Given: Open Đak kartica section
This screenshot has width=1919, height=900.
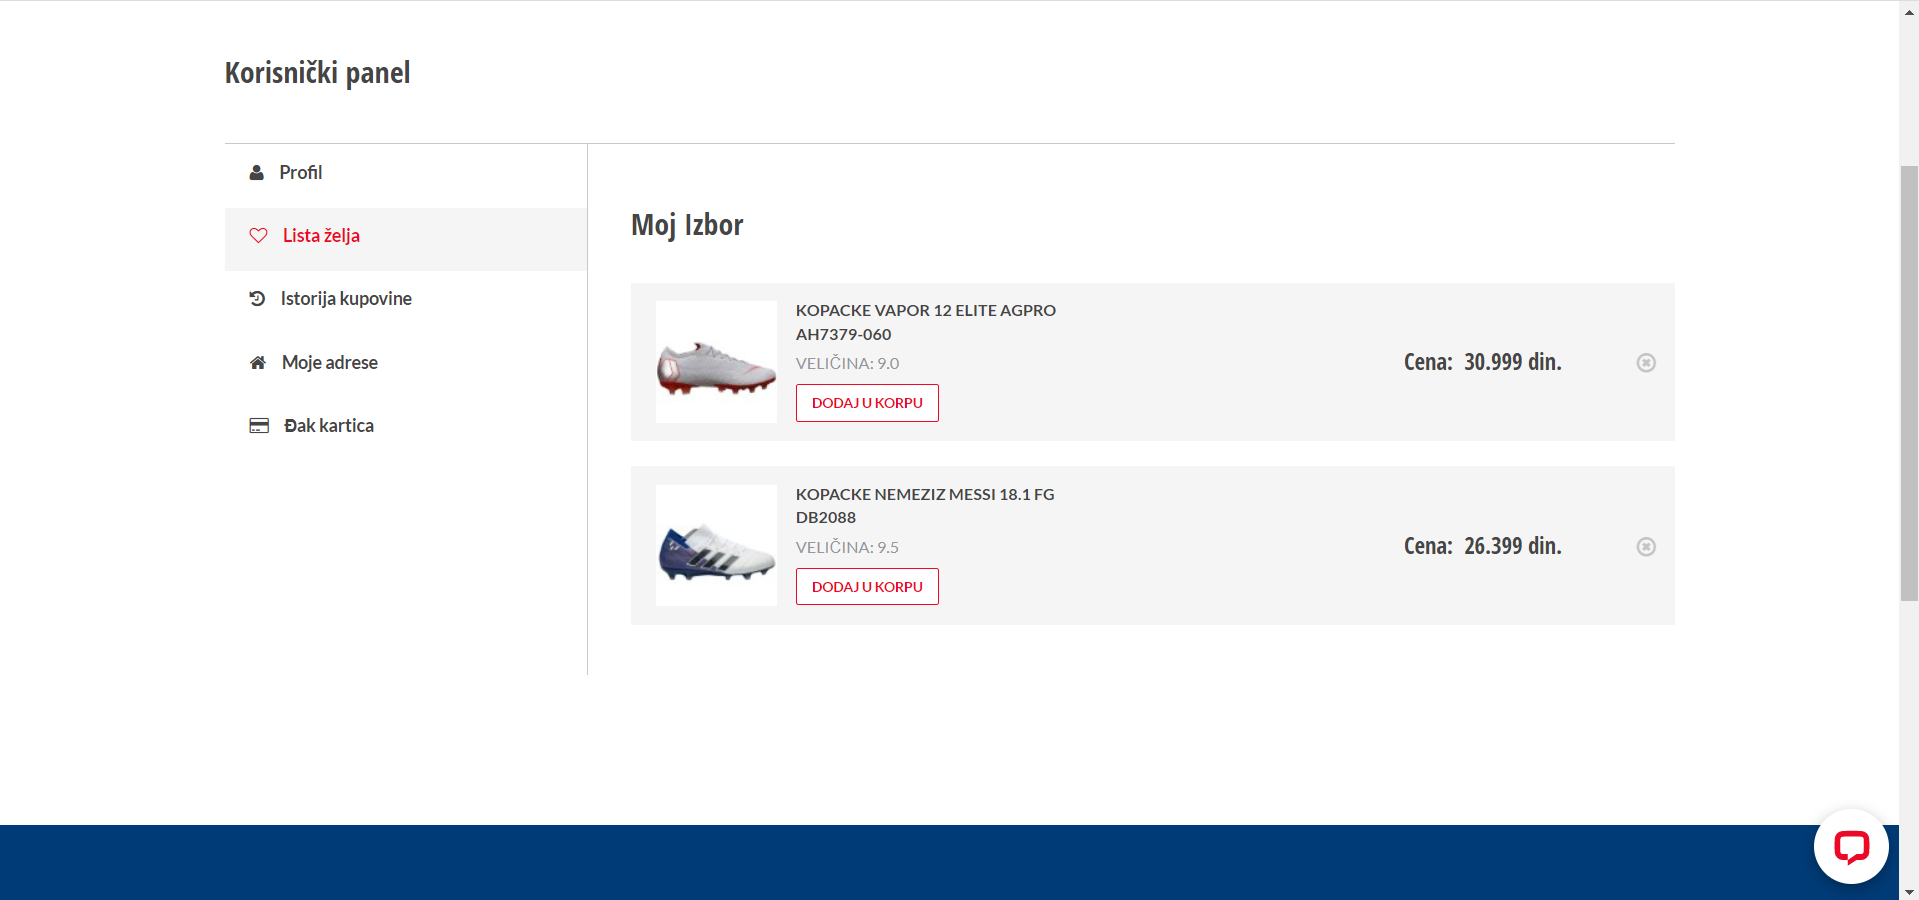Looking at the screenshot, I should click(329, 426).
